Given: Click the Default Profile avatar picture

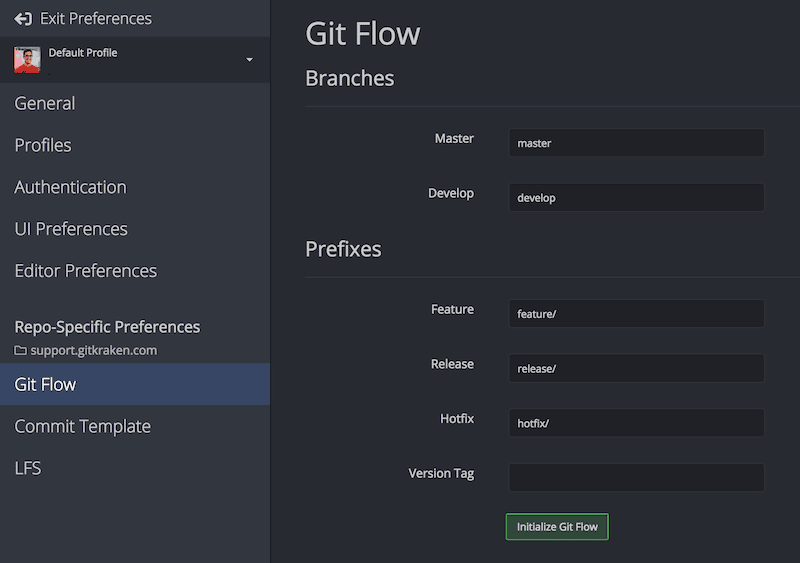Looking at the screenshot, I should (27, 60).
